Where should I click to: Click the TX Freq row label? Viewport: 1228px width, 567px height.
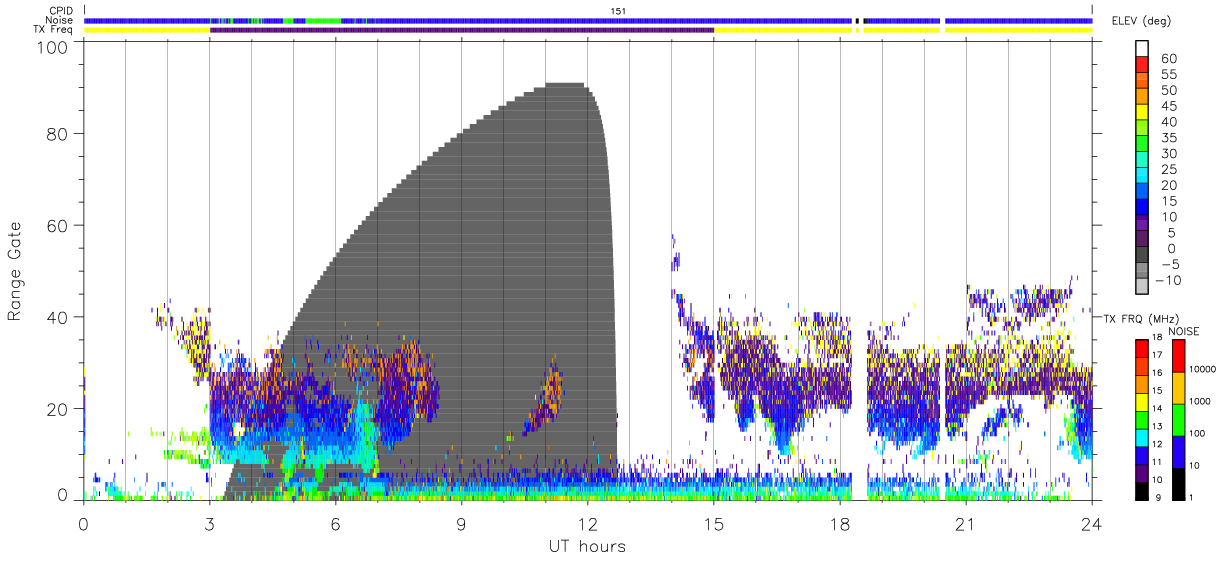tap(55, 30)
